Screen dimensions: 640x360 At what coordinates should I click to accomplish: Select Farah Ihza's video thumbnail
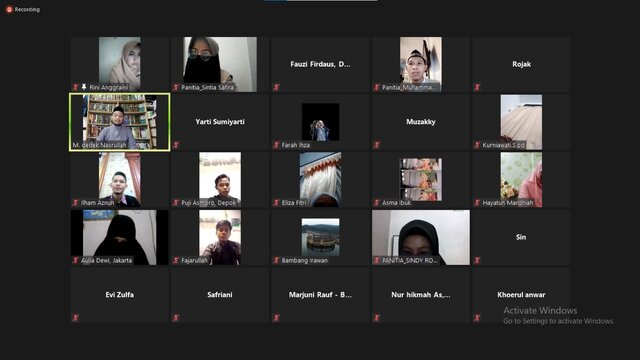[x=320, y=122]
